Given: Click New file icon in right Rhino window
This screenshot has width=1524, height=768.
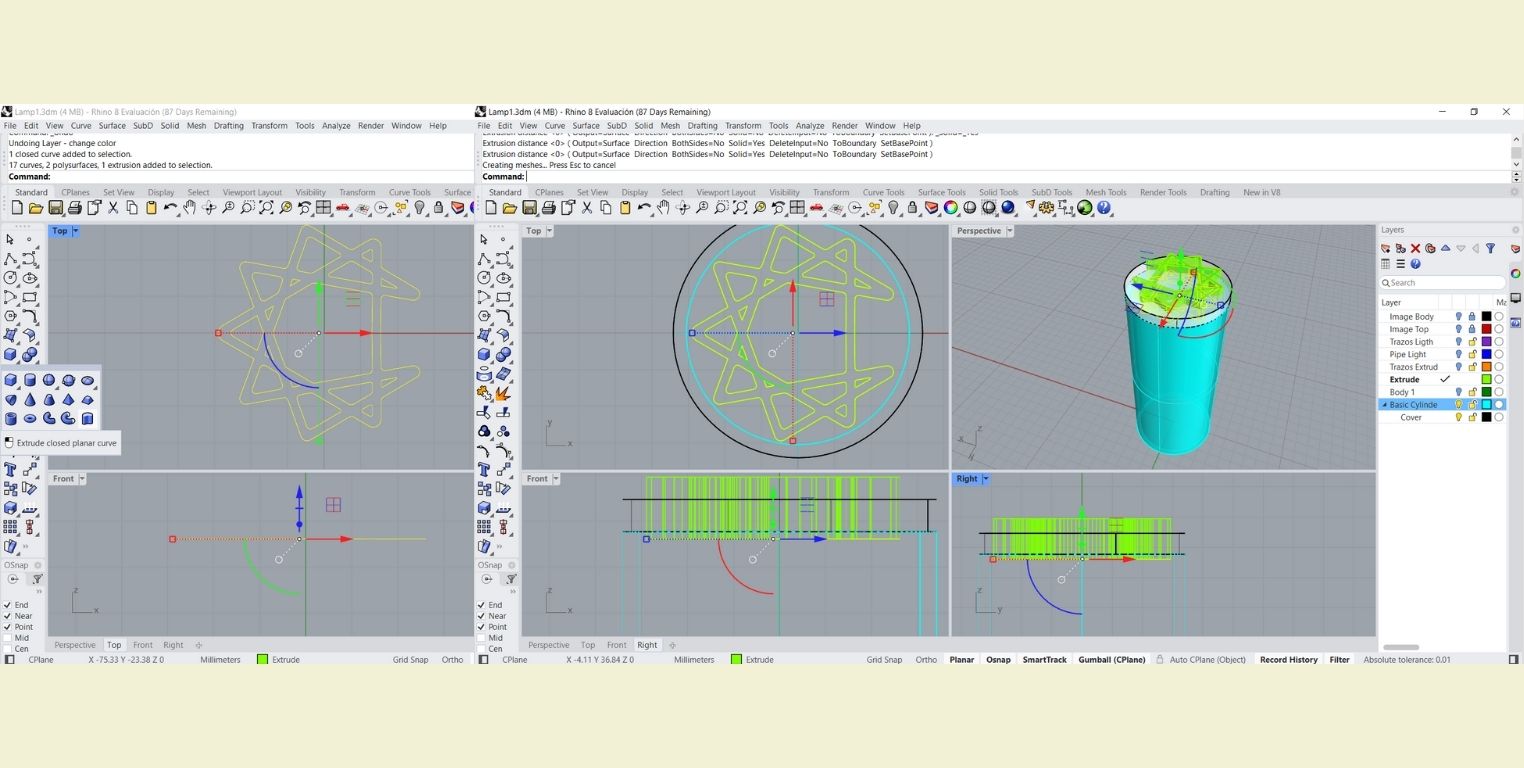Looking at the screenshot, I should tap(491, 208).
